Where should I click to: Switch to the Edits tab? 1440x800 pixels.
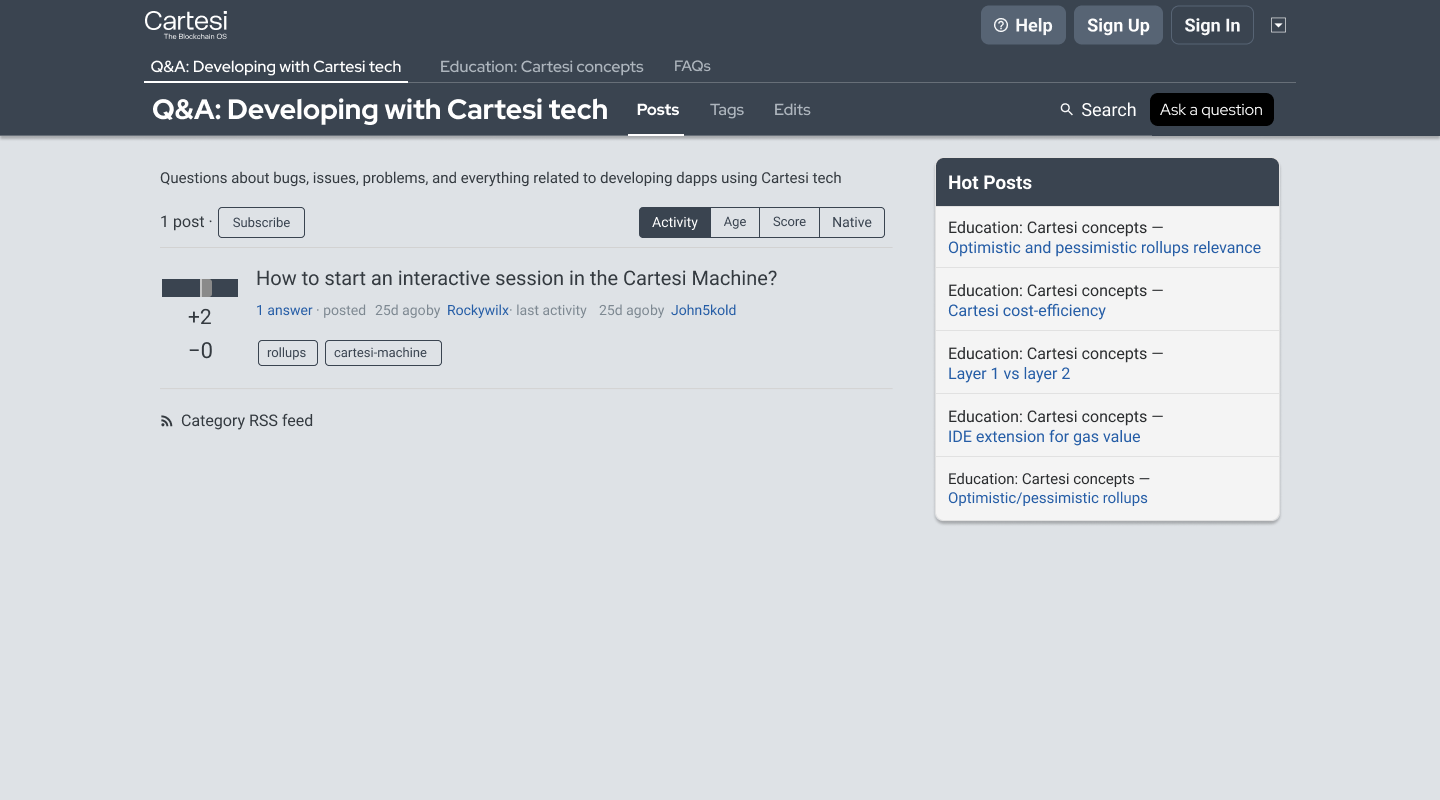pos(792,110)
